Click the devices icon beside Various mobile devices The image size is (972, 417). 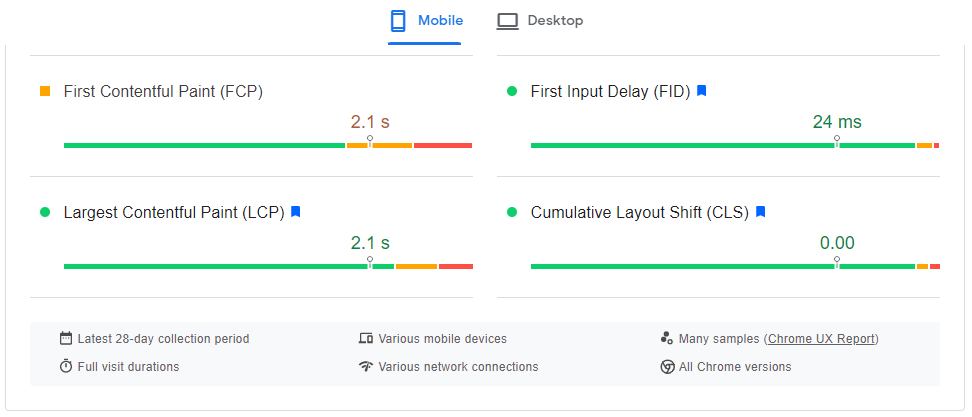tap(366, 339)
